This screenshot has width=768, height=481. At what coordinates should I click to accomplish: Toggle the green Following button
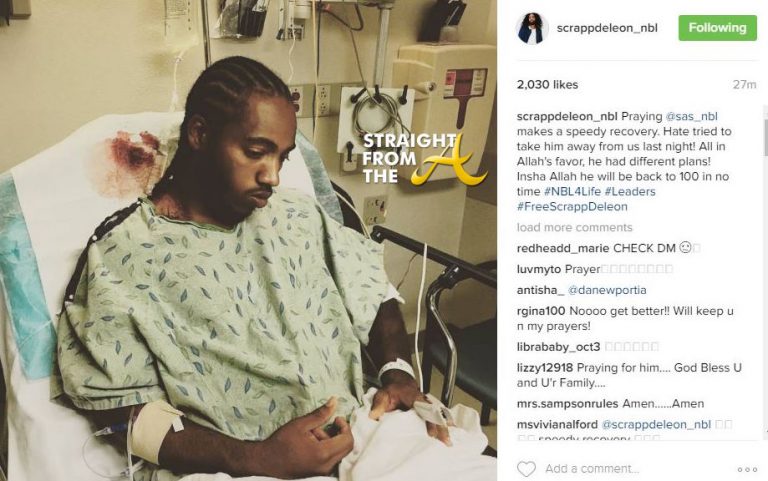tap(718, 28)
